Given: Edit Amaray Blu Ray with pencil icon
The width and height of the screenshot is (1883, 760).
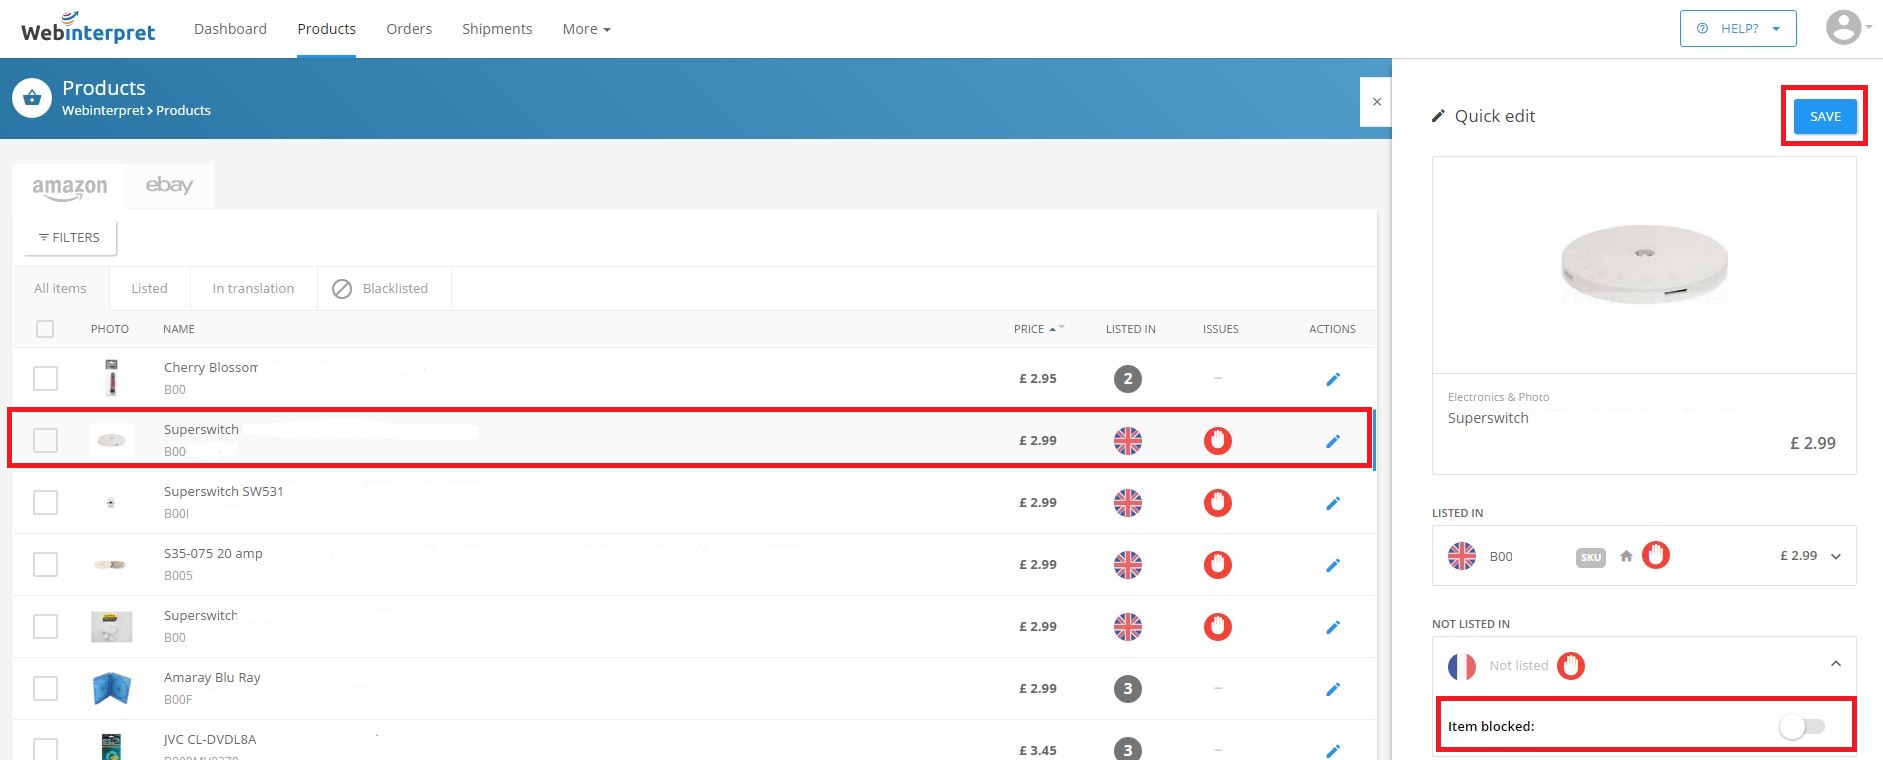Looking at the screenshot, I should [x=1332, y=689].
